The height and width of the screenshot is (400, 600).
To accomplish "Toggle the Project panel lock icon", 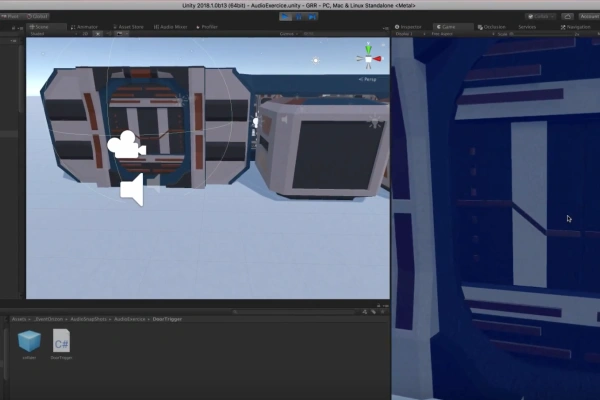I will pyautogui.click(x=378, y=305).
